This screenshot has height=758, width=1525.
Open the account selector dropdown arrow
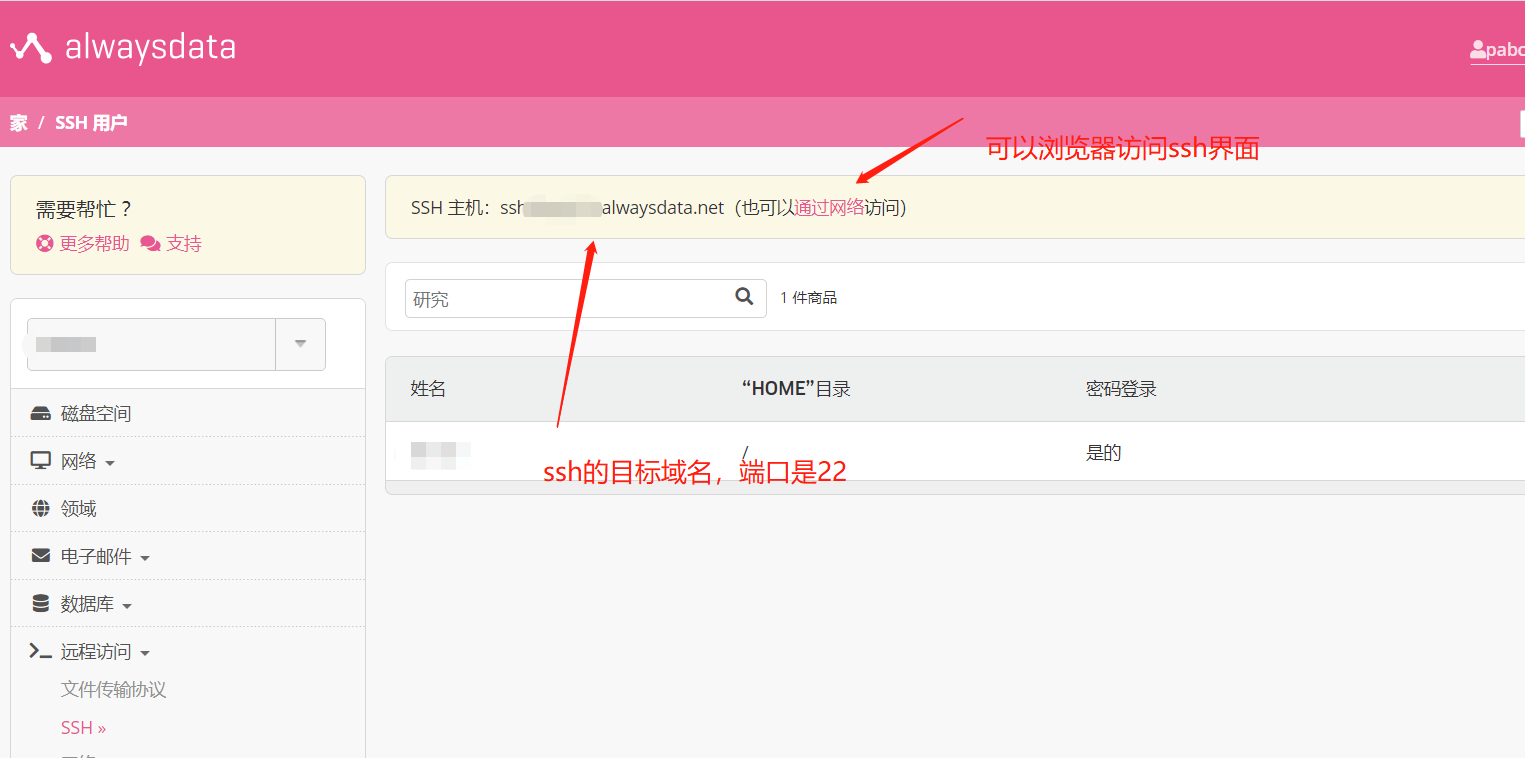(x=300, y=344)
